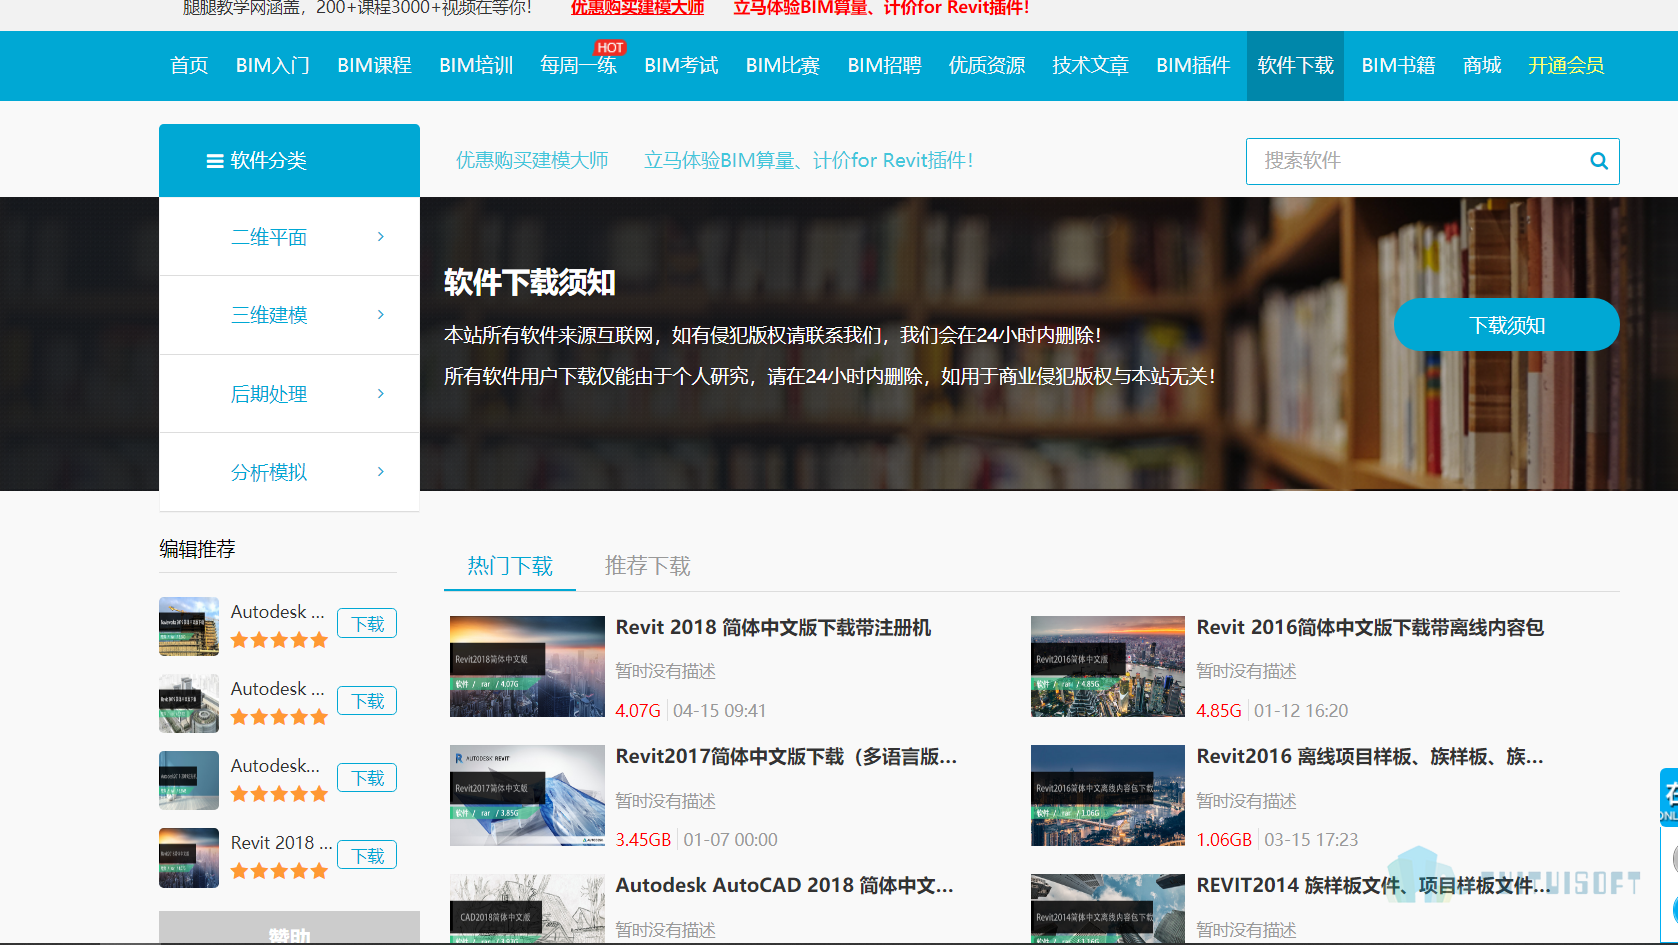Open Revit 2018 简体中文版下载带注册机 title
The height and width of the screenshot is (945, 1678).
pyautogui.click(x=773, y=627)
